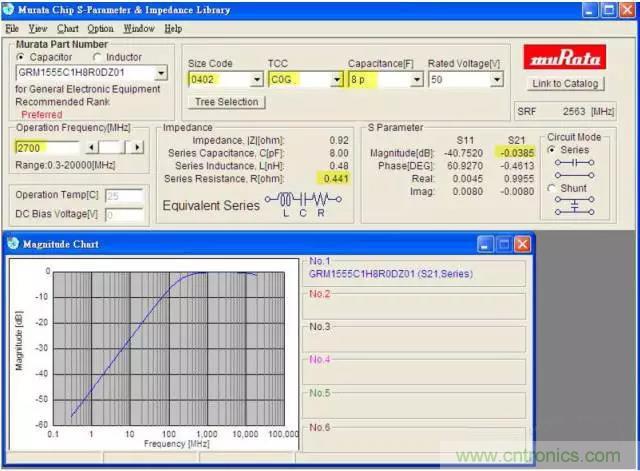The image size is (640, 471).
Task: Select the Inductor radio button
Action: [98, 58]
